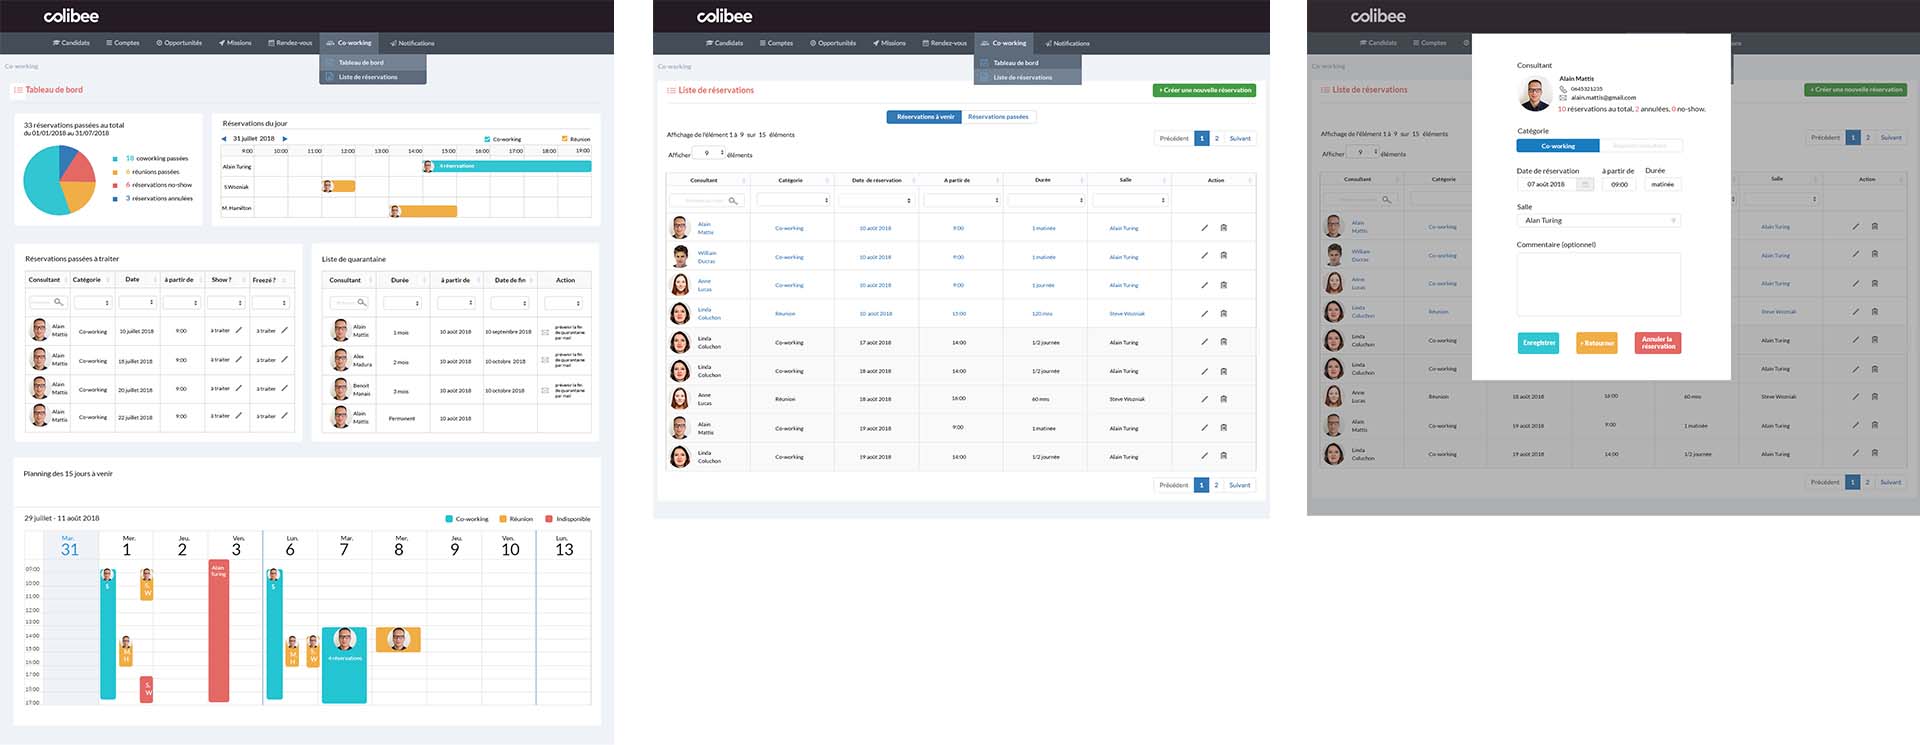Click envelope icon in Alex Madura quarantine row

(x=545, y=361)
